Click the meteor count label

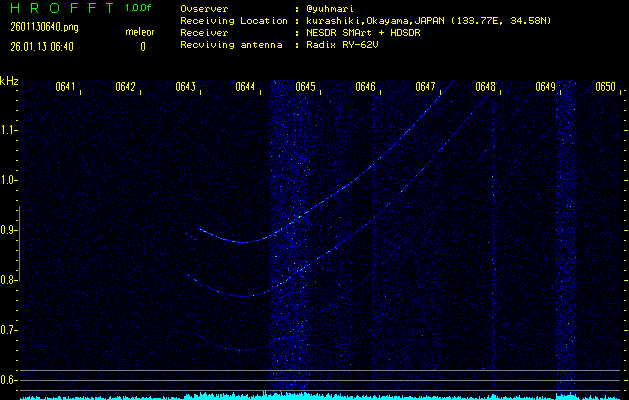tap(140, 33)
